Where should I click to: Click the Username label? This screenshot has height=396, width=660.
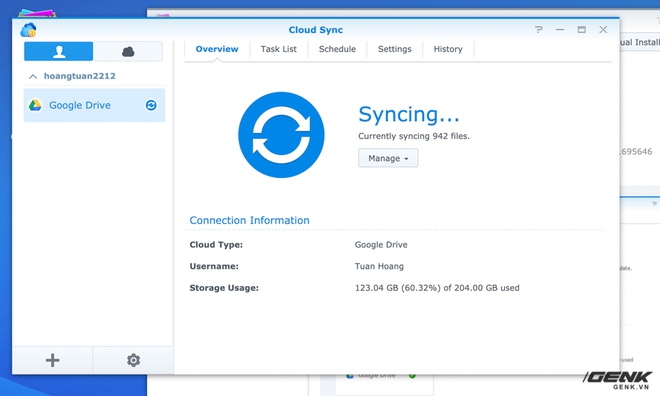214,266
